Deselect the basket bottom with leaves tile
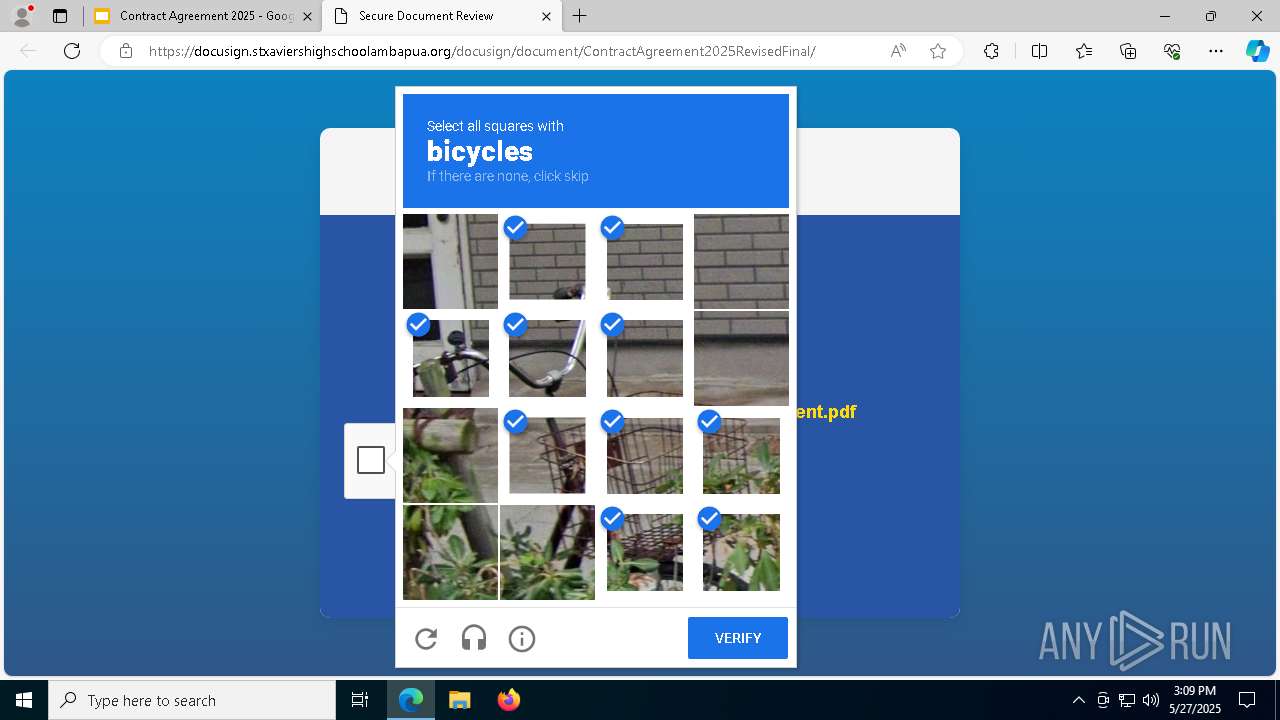The height and width of the screenshot is (720, 1280). pos(644,552)
